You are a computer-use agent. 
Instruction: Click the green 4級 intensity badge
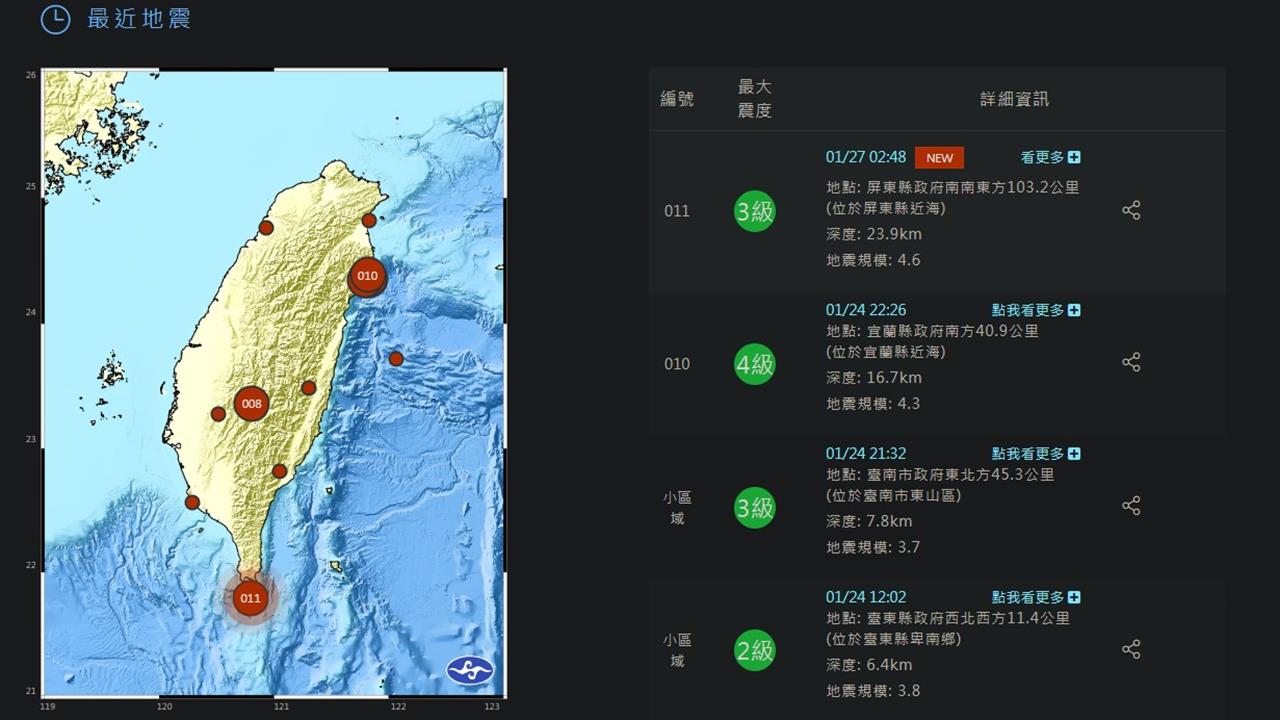(x=755, y=364)
